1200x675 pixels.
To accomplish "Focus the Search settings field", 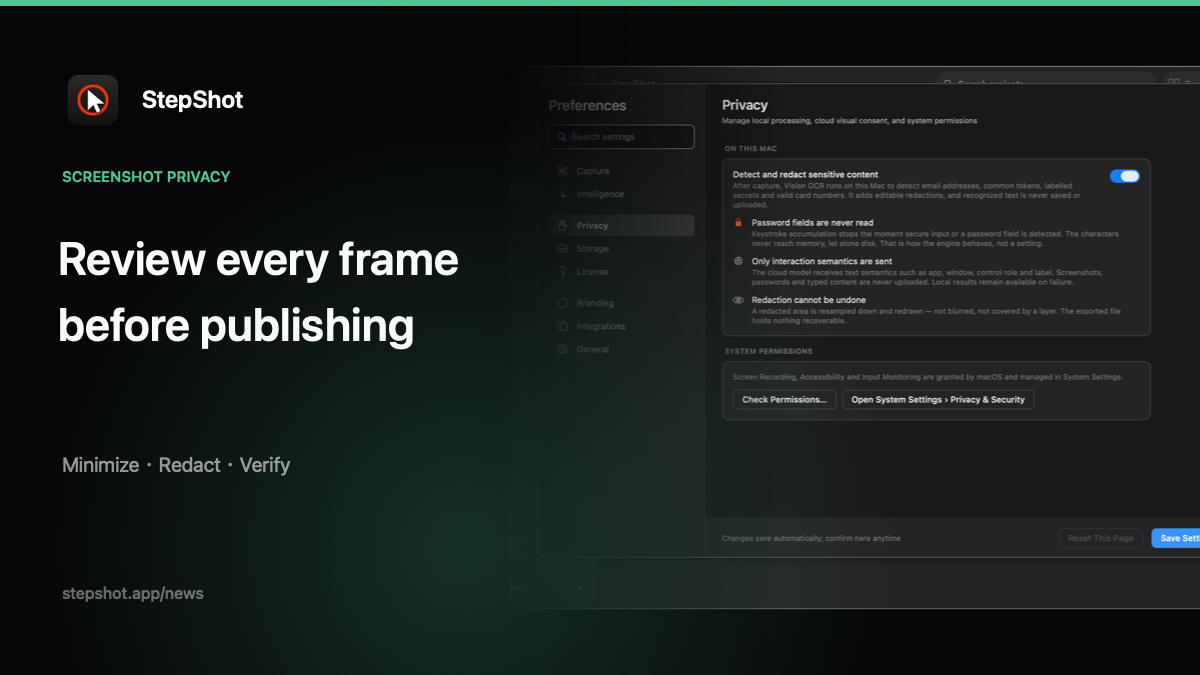I will tap(621, 137).
